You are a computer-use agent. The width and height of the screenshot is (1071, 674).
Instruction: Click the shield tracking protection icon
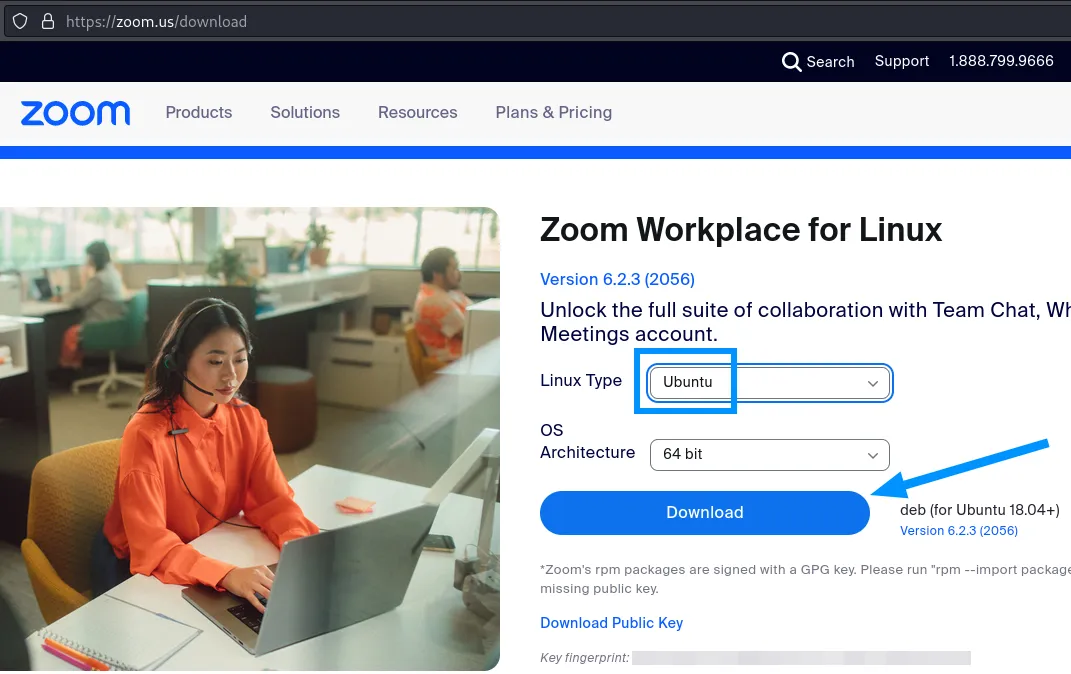20,21
